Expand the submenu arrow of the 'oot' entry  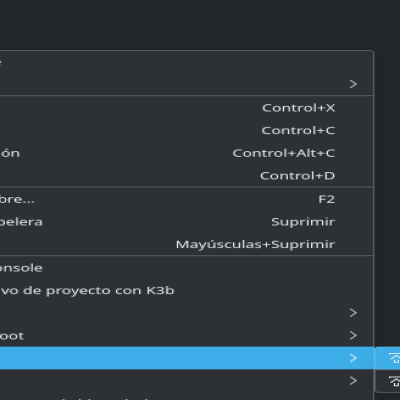point(353,335)
